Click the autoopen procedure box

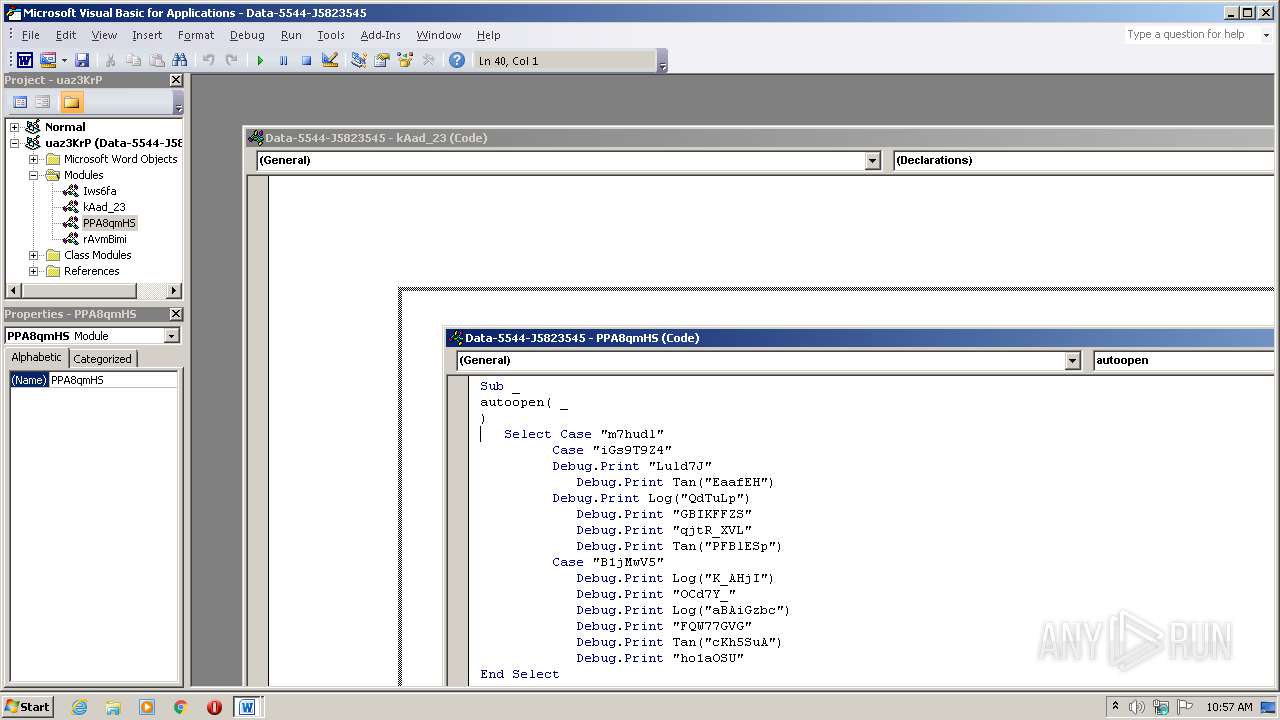coord(1184,360)
